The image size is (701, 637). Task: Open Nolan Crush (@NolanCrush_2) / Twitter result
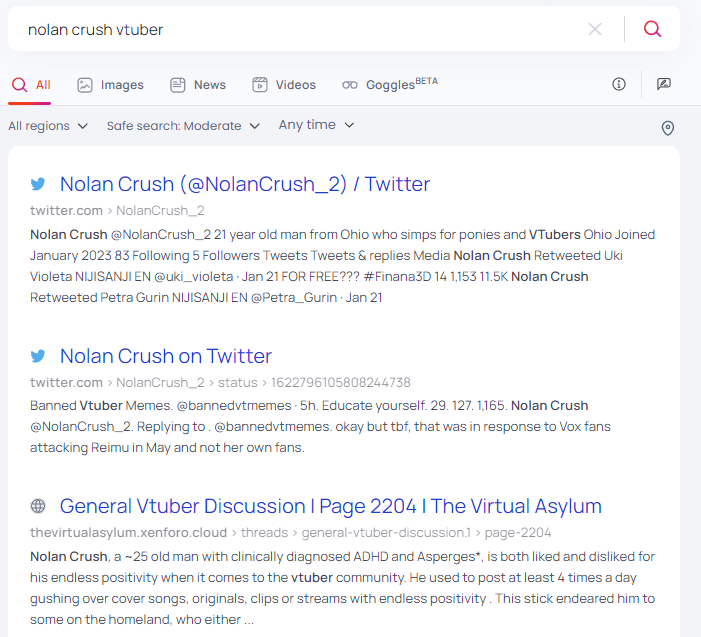click(245, 184)
